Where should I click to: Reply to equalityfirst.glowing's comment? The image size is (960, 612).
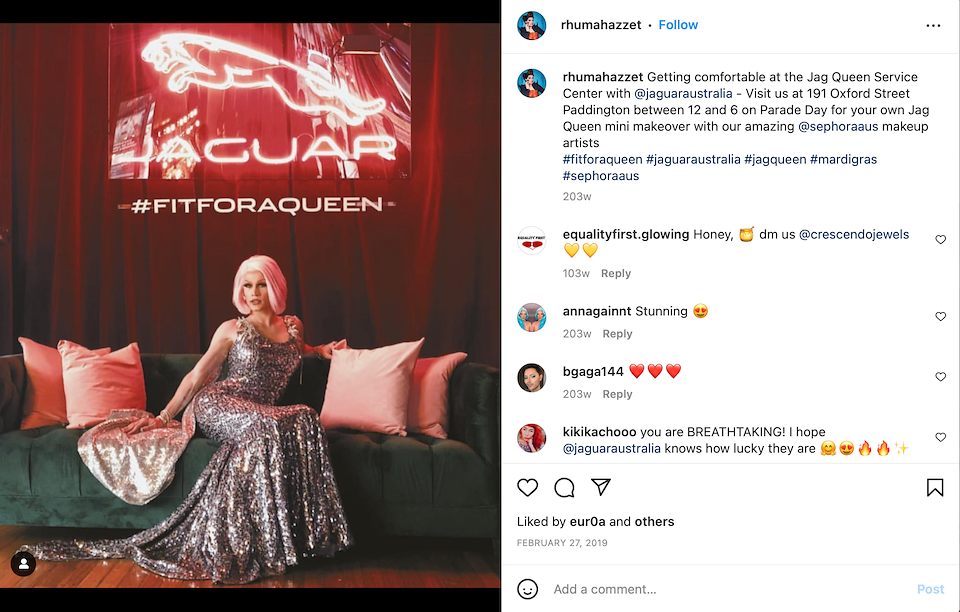(x=616, y=273)
